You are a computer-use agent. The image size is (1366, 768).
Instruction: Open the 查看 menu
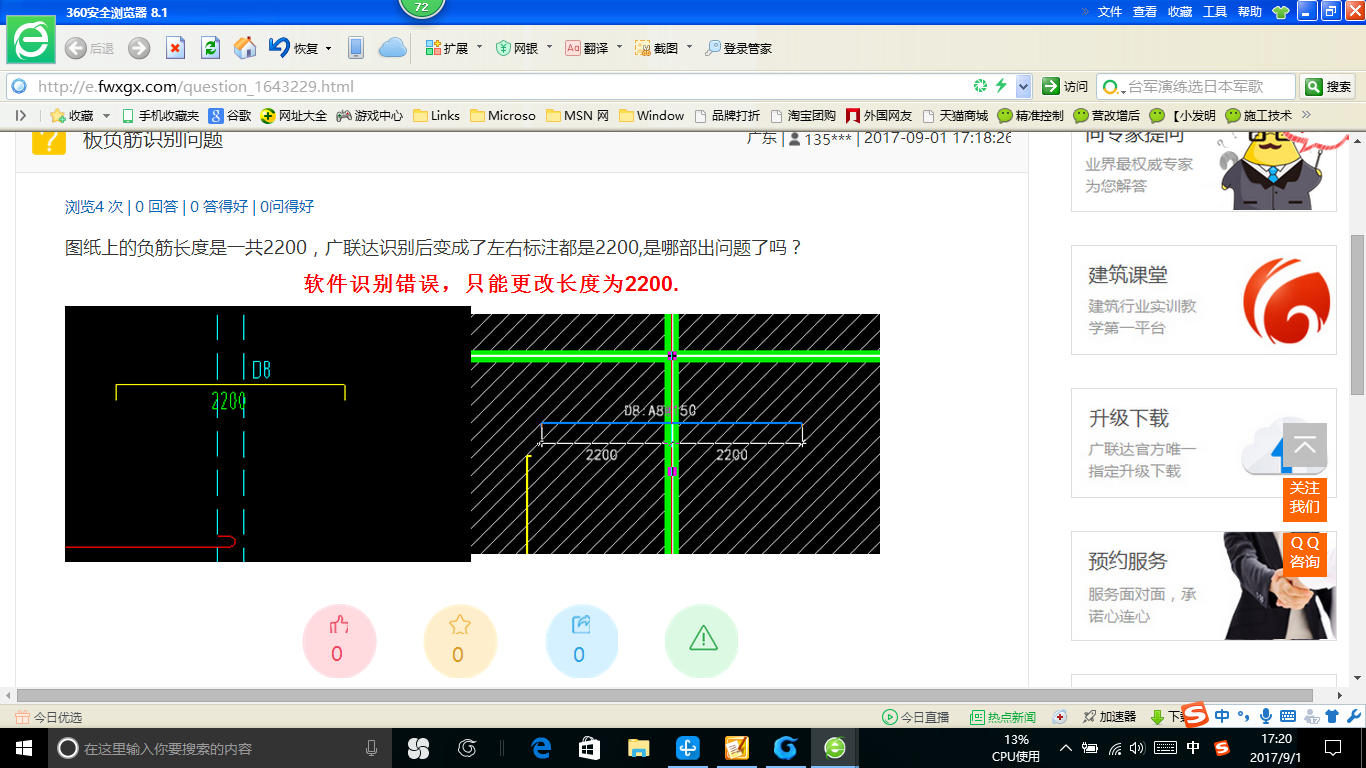tap(1145, 12)
